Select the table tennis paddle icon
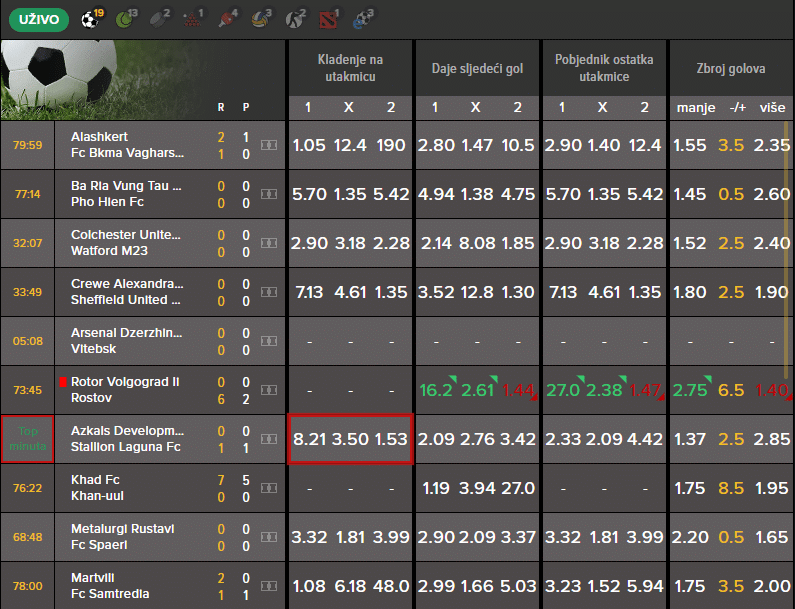The image size is (795, 609). pos(228,17)
